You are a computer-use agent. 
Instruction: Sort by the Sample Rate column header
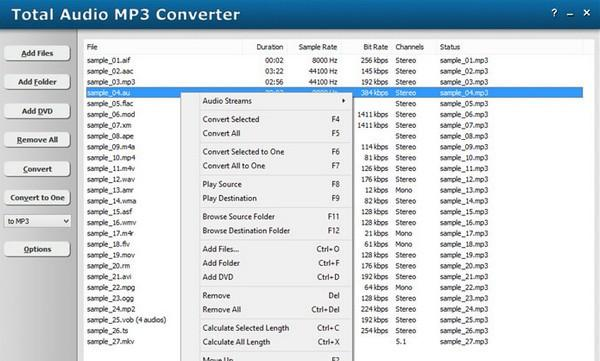coord(318,47)
